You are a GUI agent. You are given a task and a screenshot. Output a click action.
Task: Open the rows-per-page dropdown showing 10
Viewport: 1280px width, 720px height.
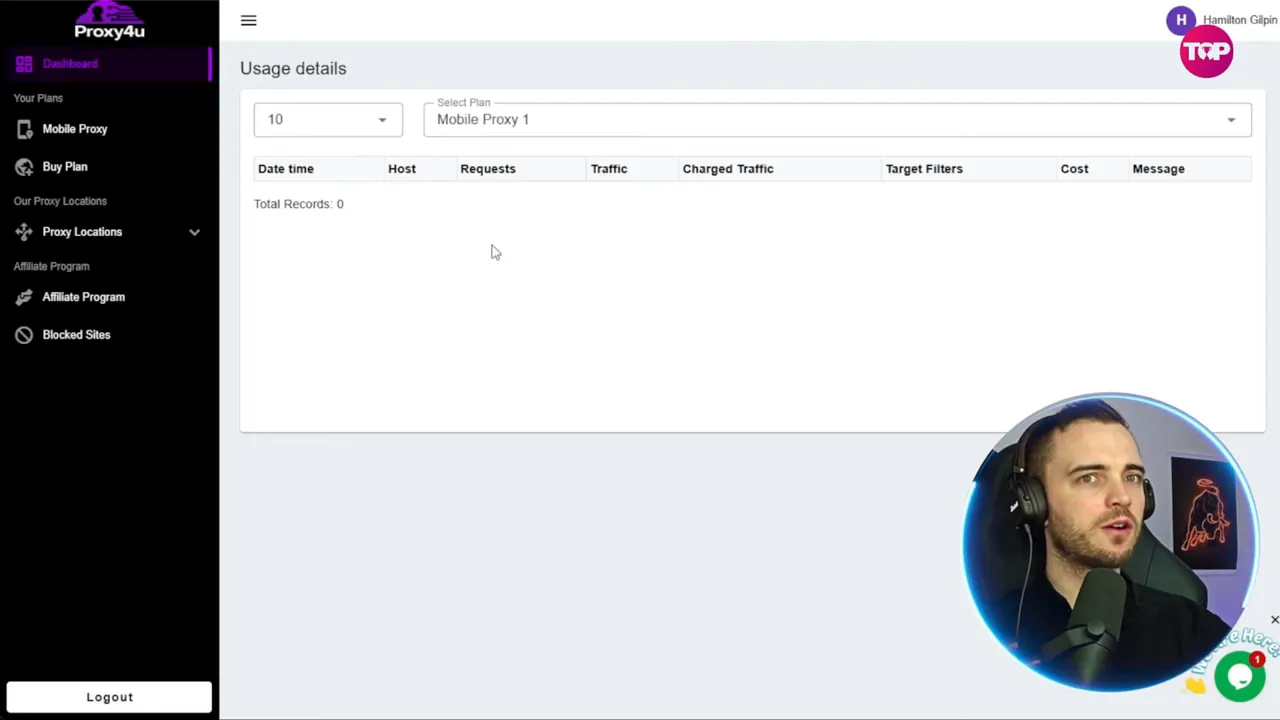328,119
